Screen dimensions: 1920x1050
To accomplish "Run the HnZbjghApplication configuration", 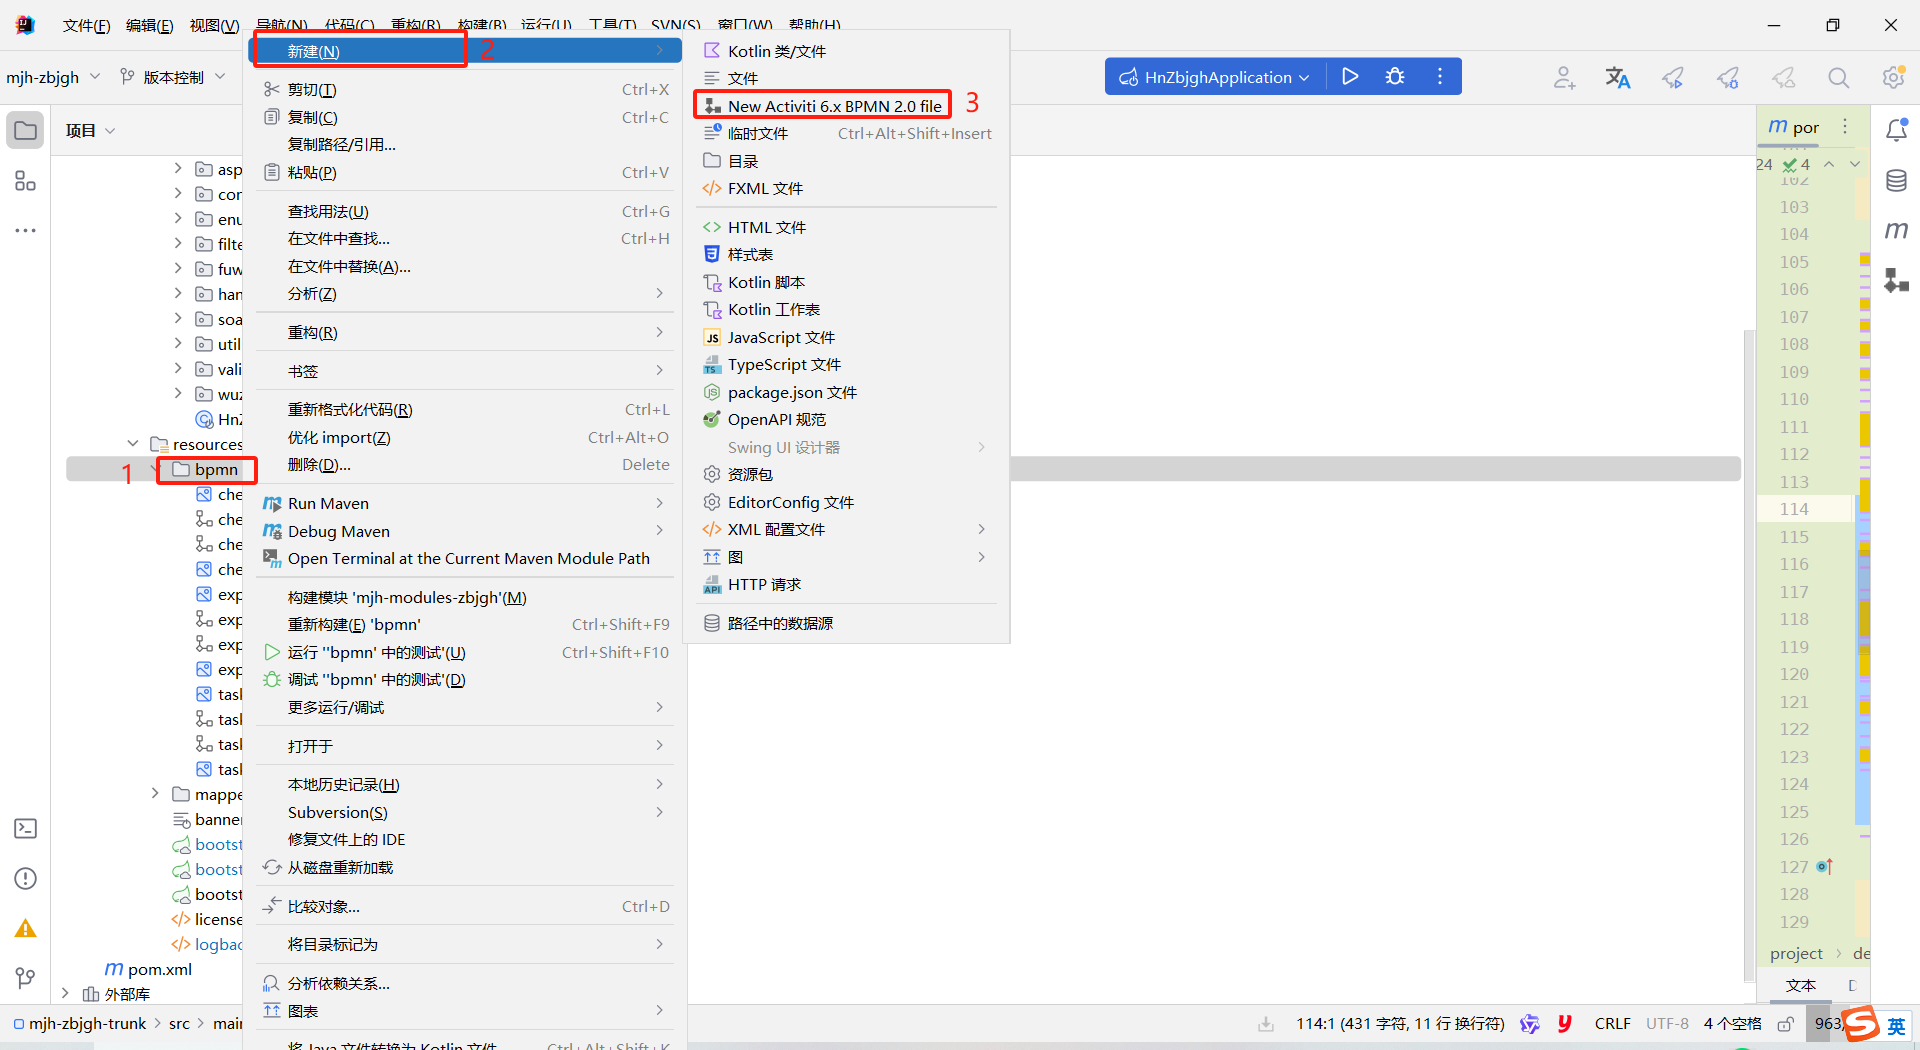I will pyautogui.click(x=1350, y=76).
